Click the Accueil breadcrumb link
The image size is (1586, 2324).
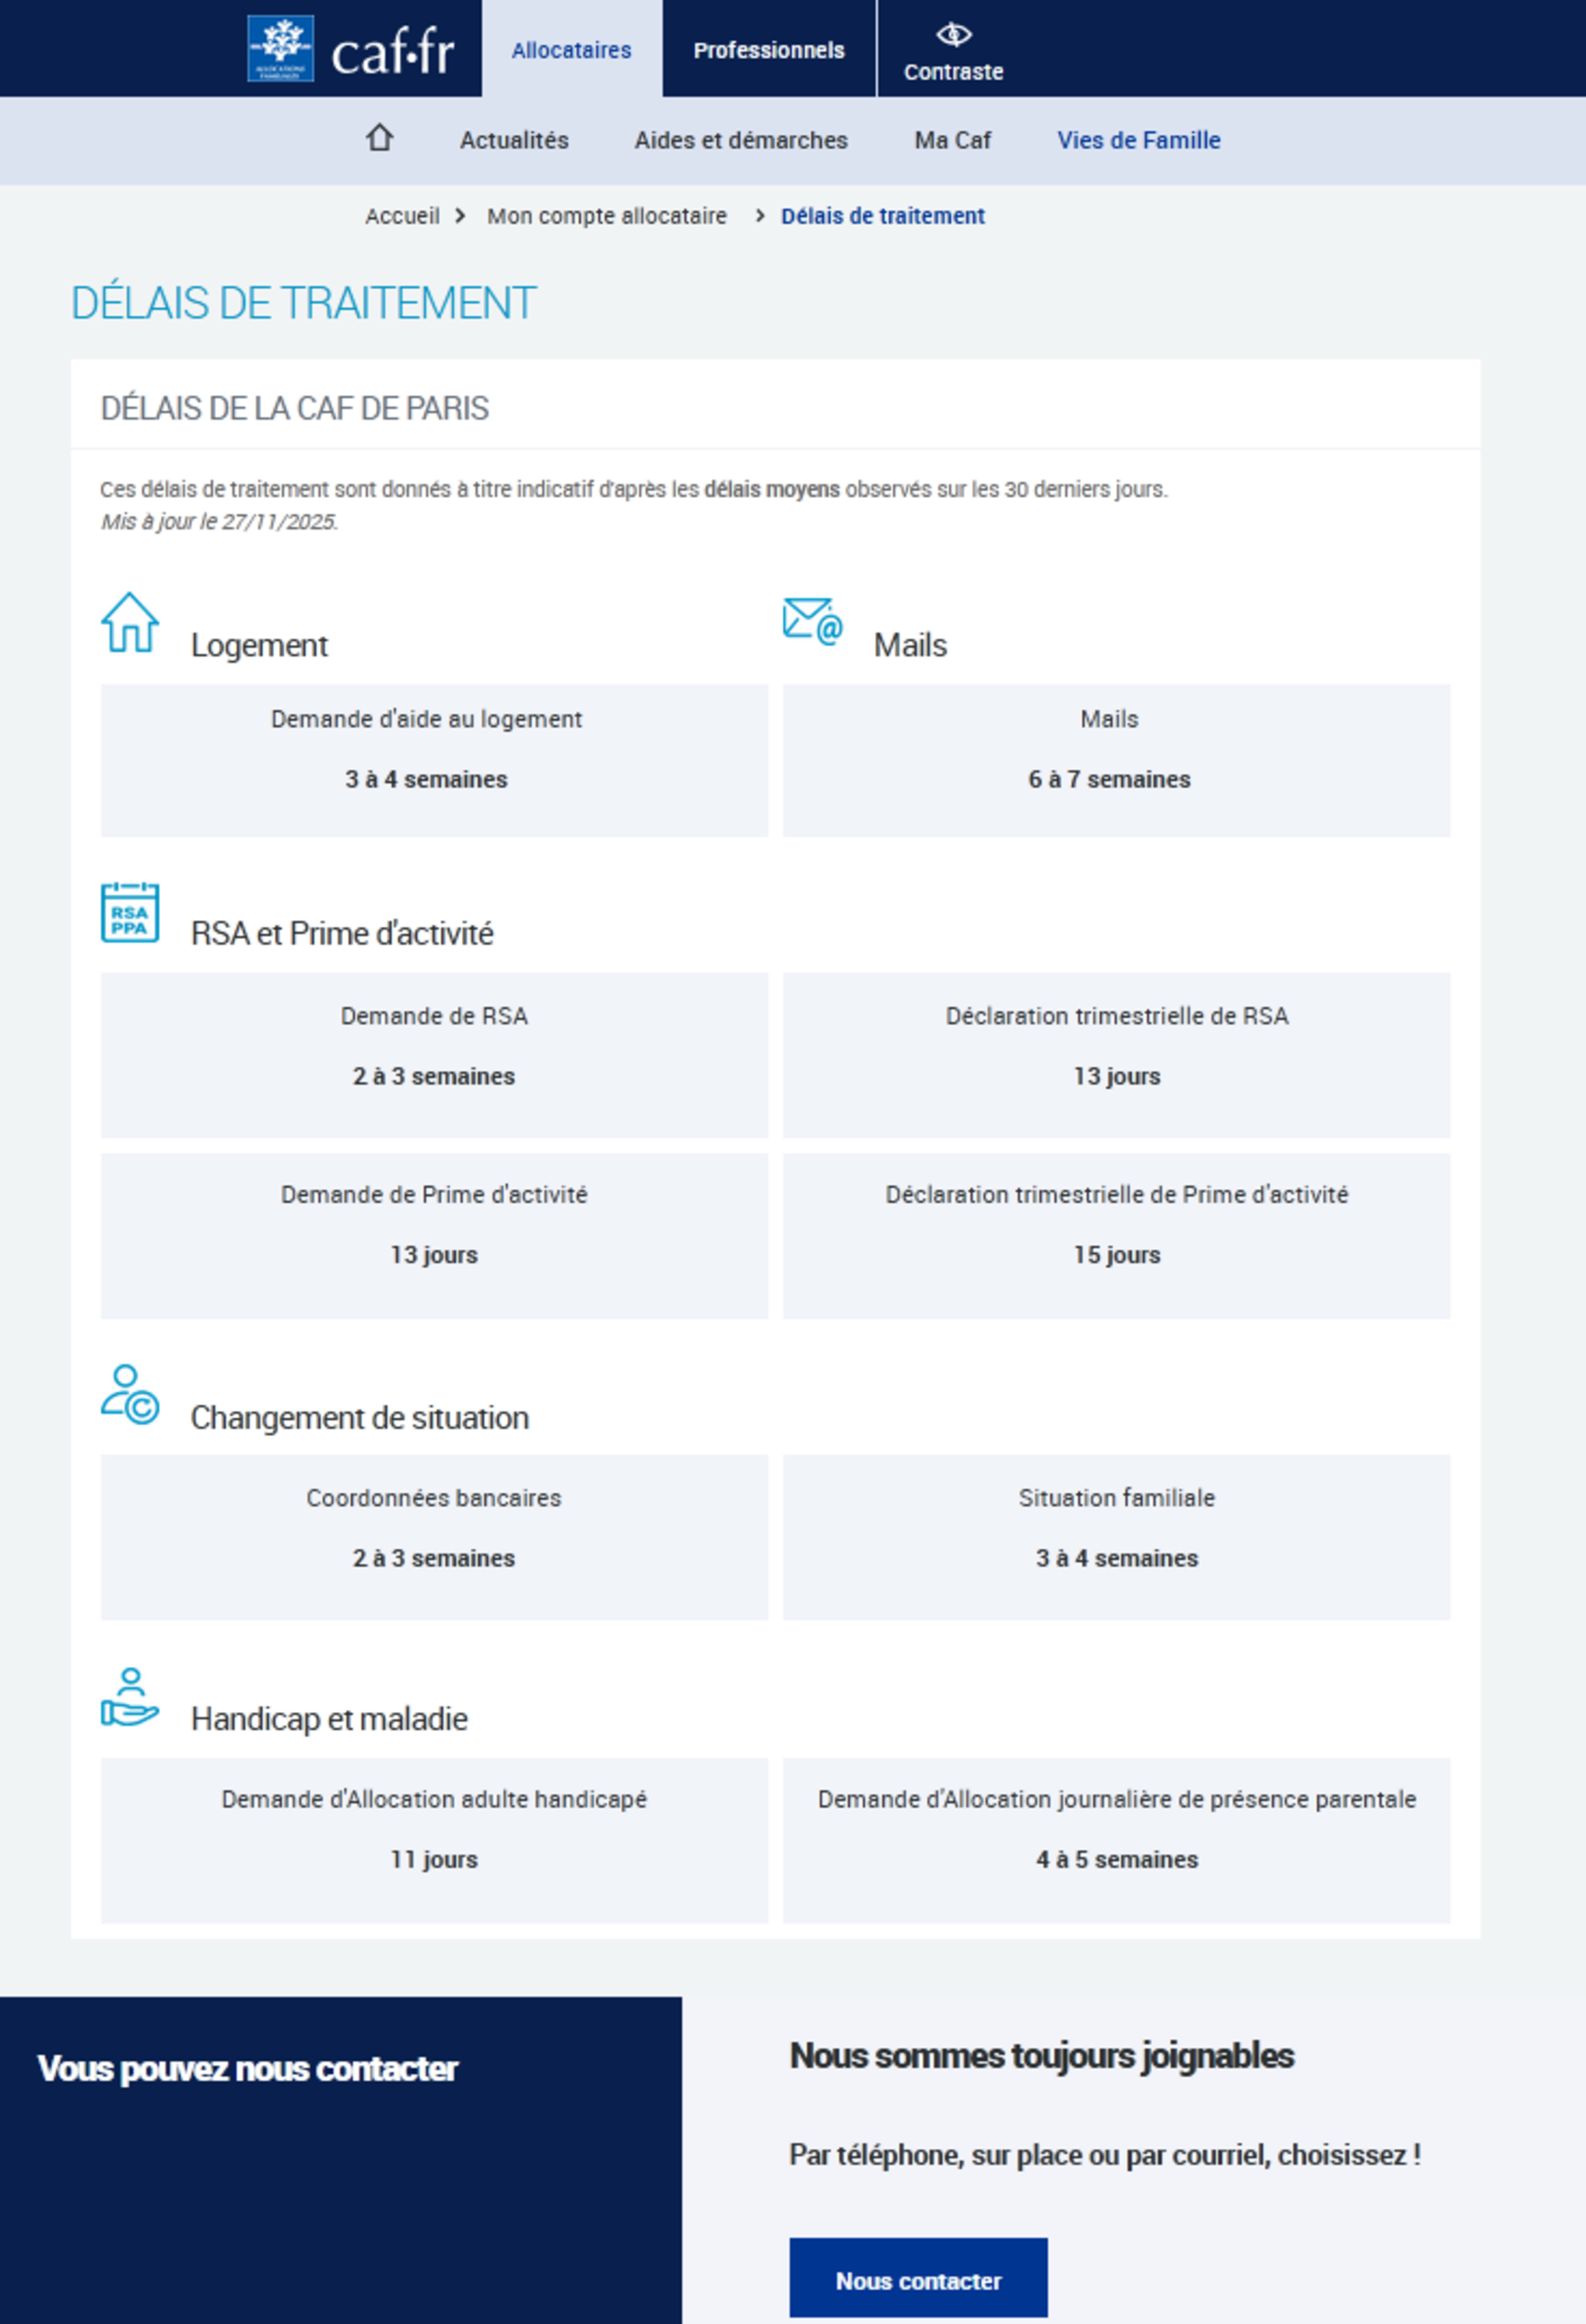pos(402,216)
